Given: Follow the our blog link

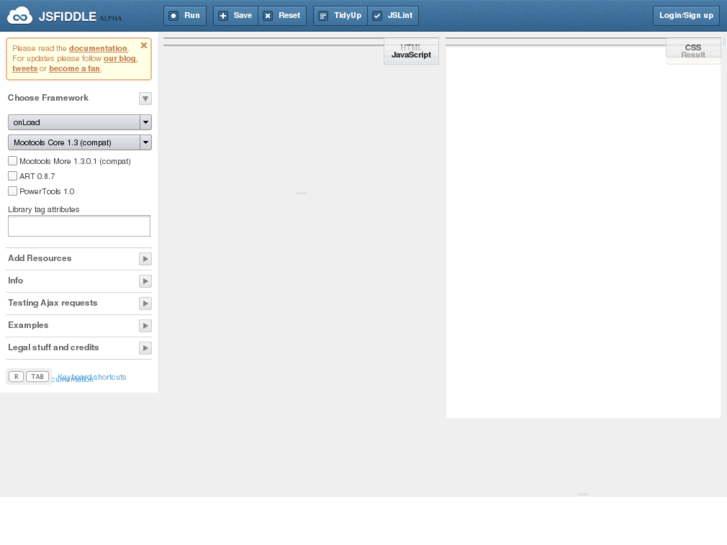Looking at the screenshot, I should tap(120, 58).
